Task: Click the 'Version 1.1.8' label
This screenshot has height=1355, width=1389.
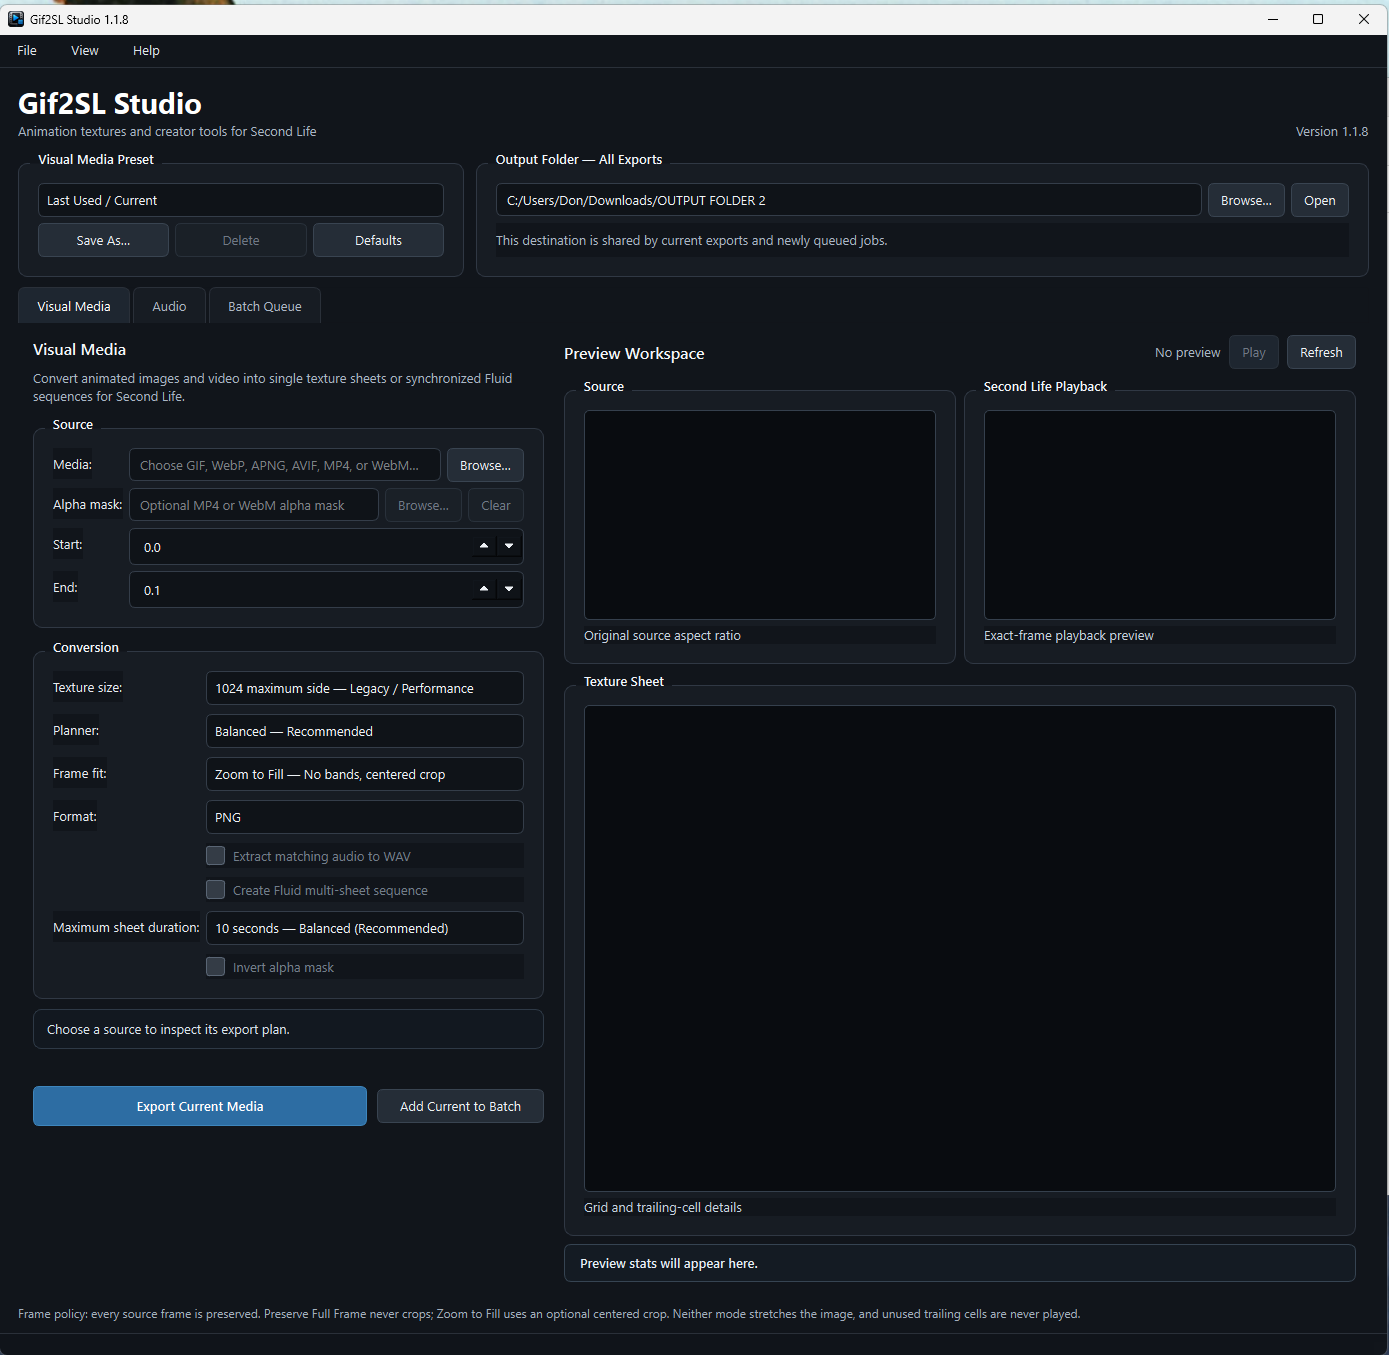Action: [1332, 131]
